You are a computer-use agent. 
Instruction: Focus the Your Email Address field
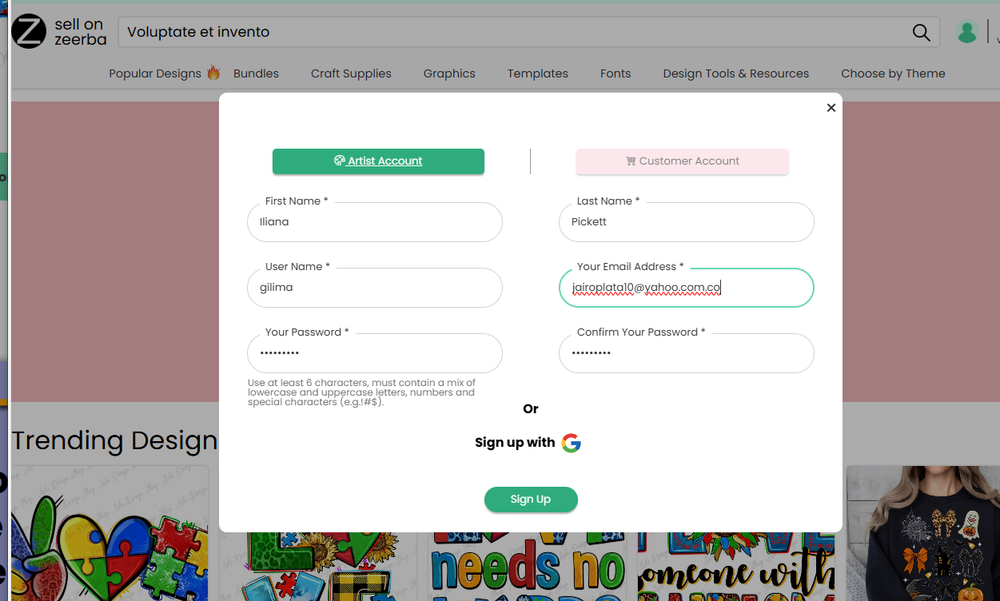click(686, 288)
